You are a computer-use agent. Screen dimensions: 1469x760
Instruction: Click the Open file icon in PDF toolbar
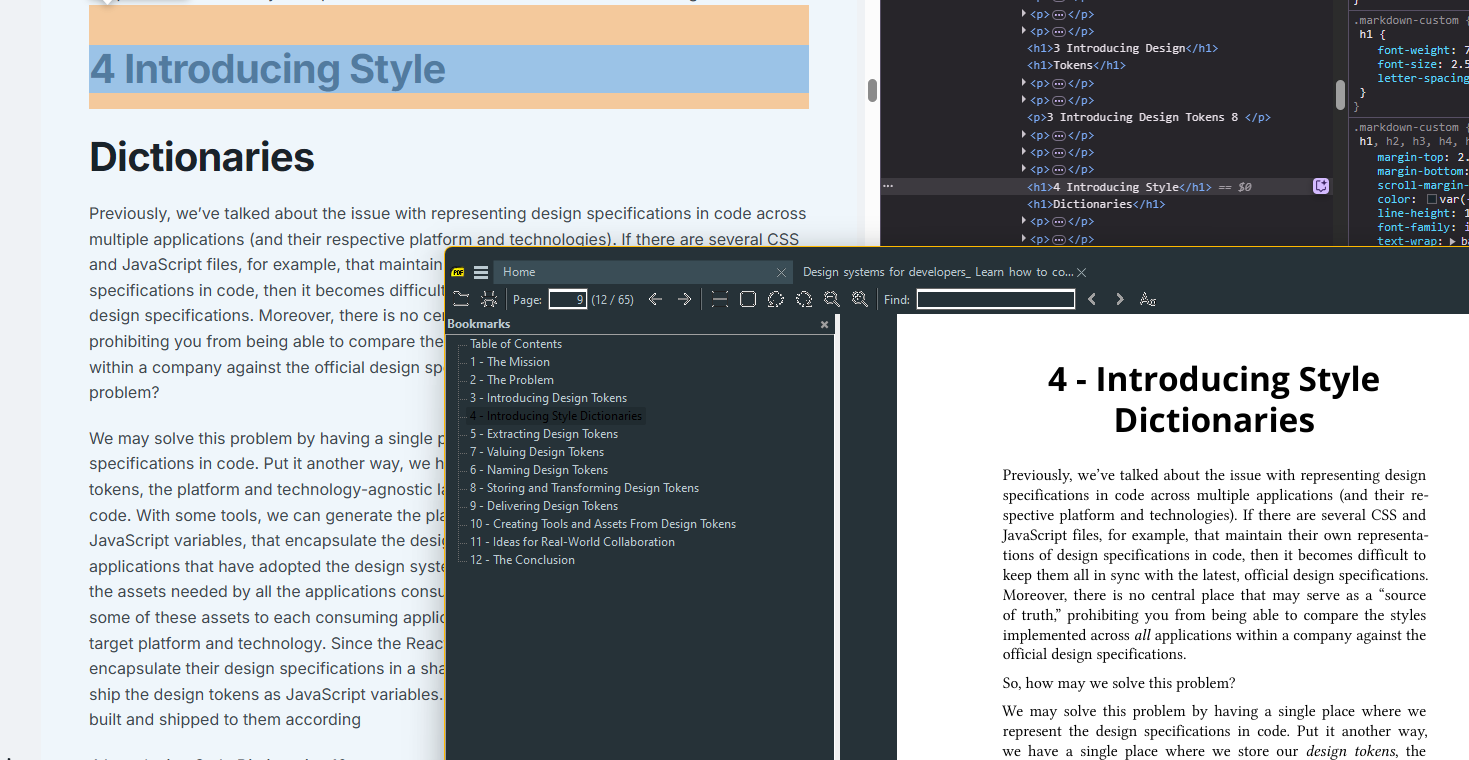tap(461, 299)
